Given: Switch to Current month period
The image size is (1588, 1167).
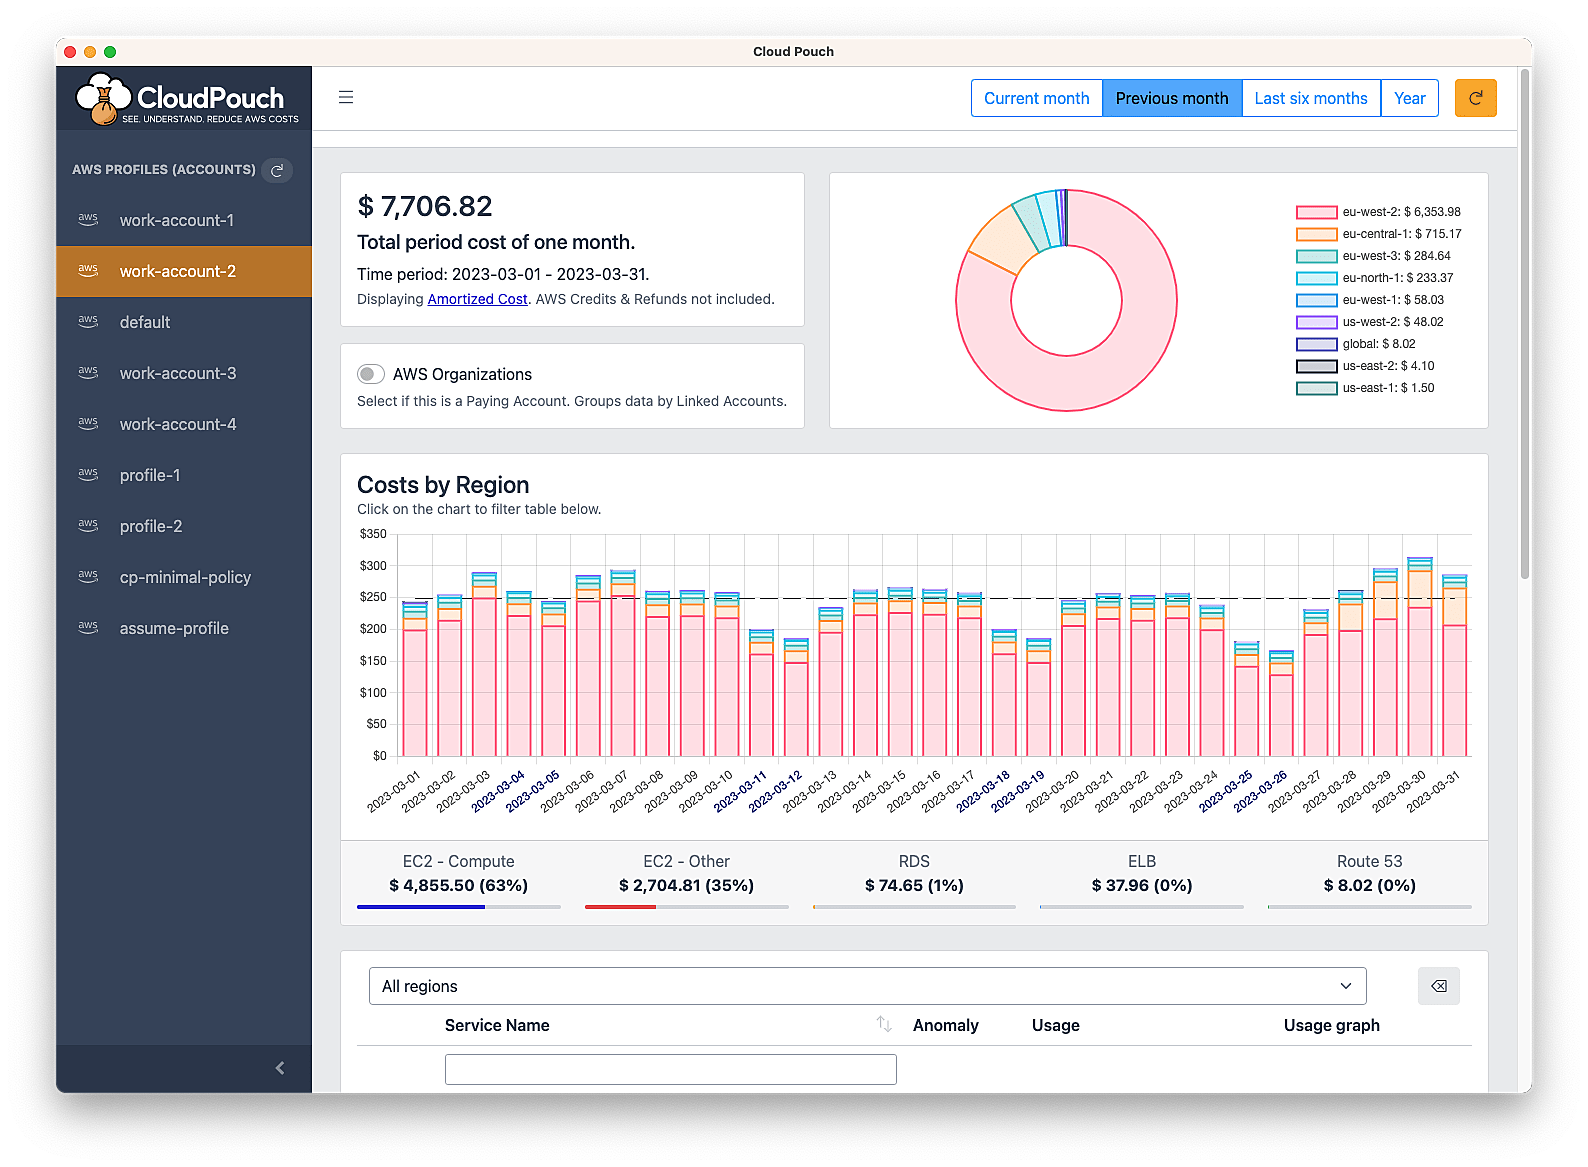Looking at the screenshot, I should (x=1036, y=98).
